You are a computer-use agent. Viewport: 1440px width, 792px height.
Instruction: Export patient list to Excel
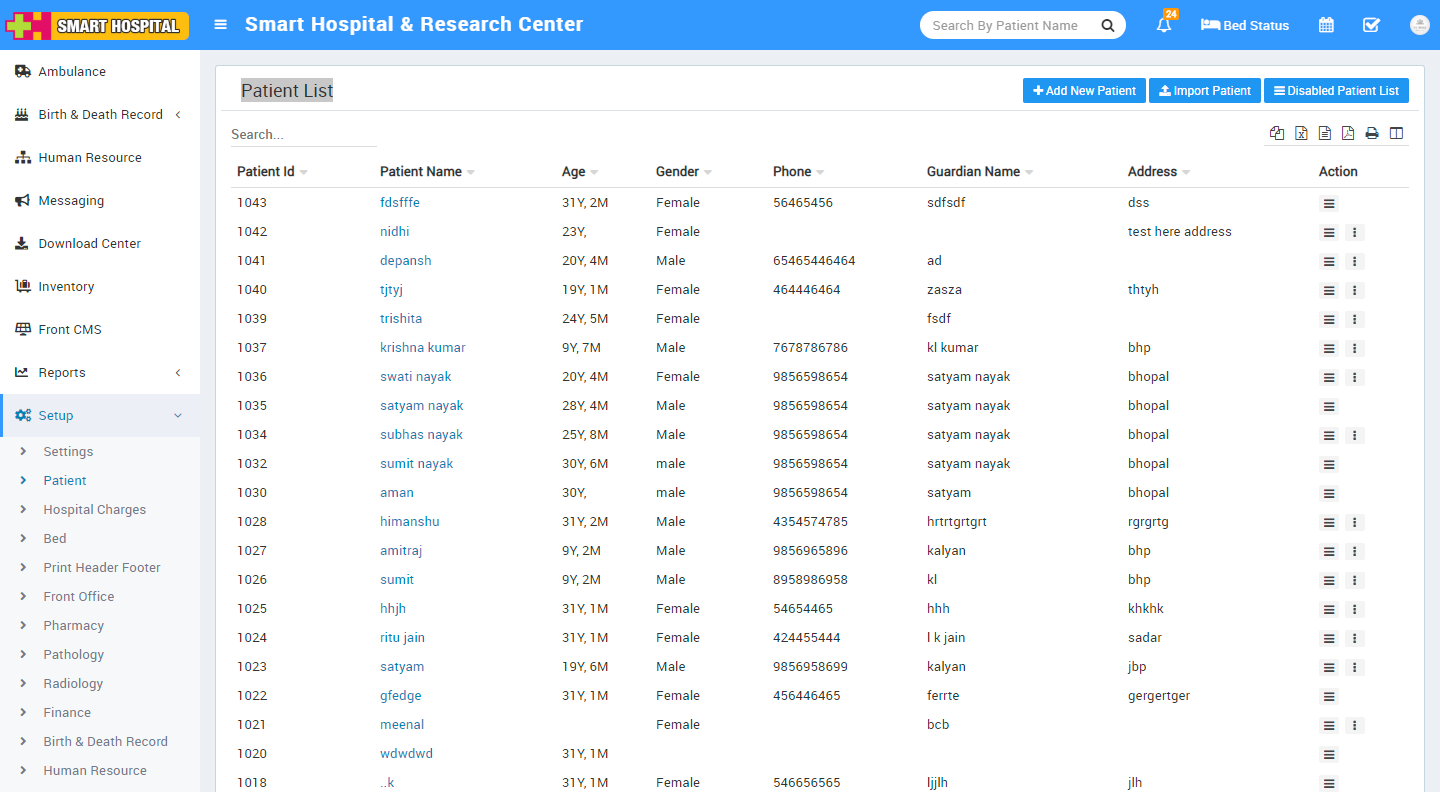click(x=1301, y=133)
